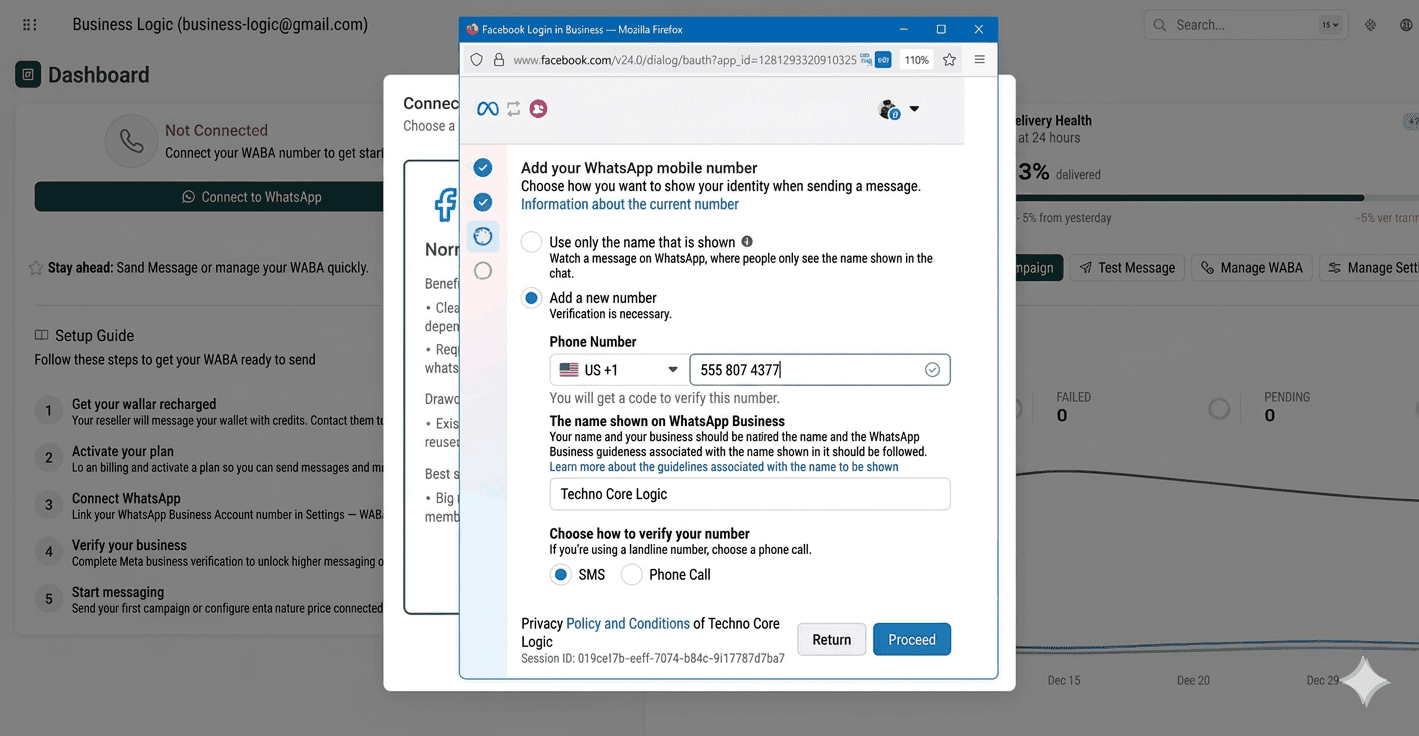This screenshot has height=736, width=1419.
Task: Click the theme settings icon next to search
Action: [x=1371, y=25]
